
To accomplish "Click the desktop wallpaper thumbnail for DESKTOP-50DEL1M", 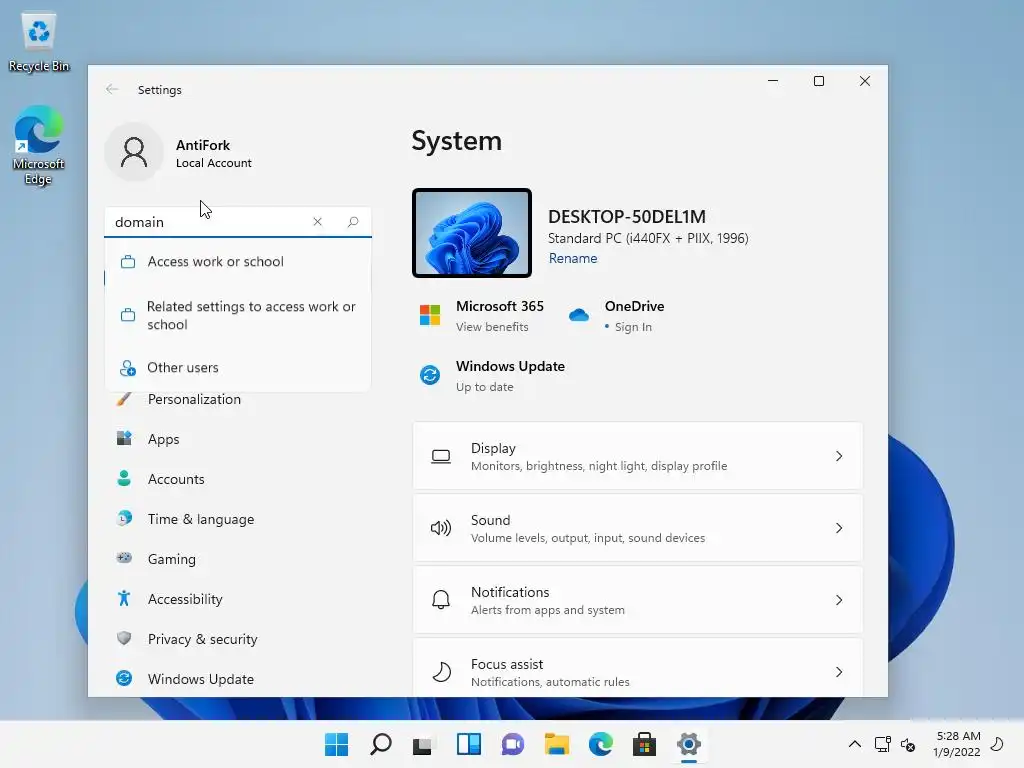I will [x=472, y=233].
